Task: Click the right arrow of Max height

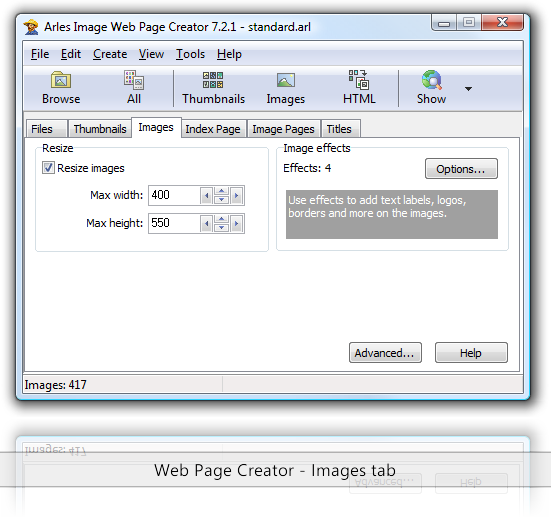Action: pyautogui.click(x=236, y=224)
